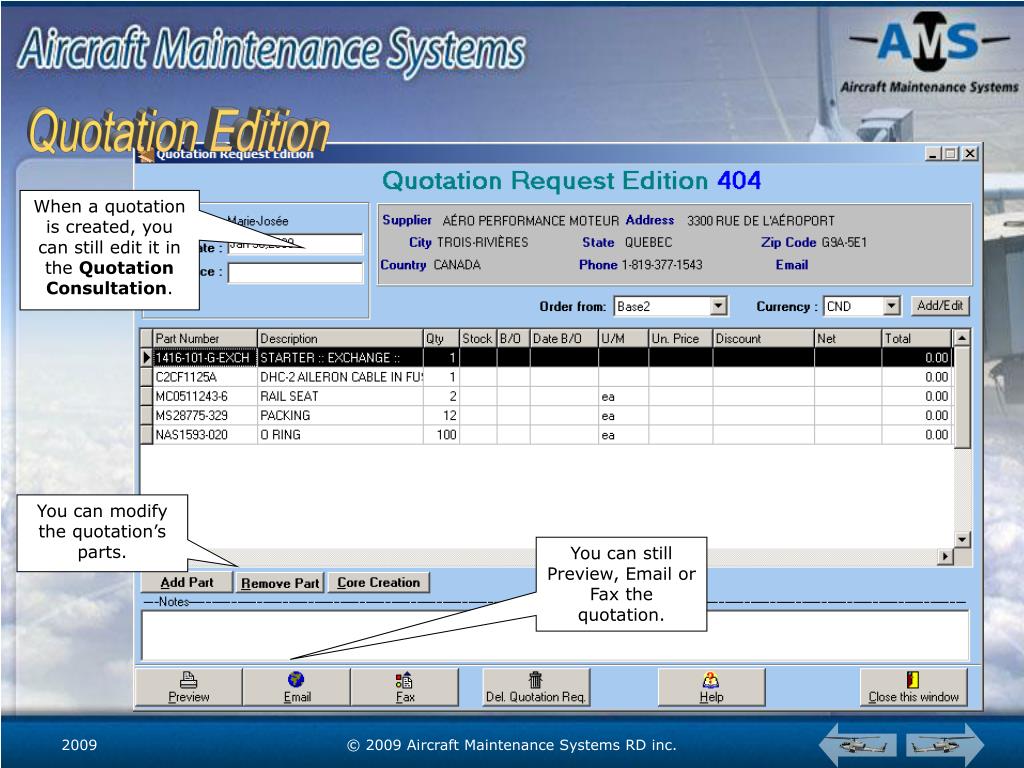Open the Currency dropdown
Viewport: 1024px width, 768px height.
(891, 306)
